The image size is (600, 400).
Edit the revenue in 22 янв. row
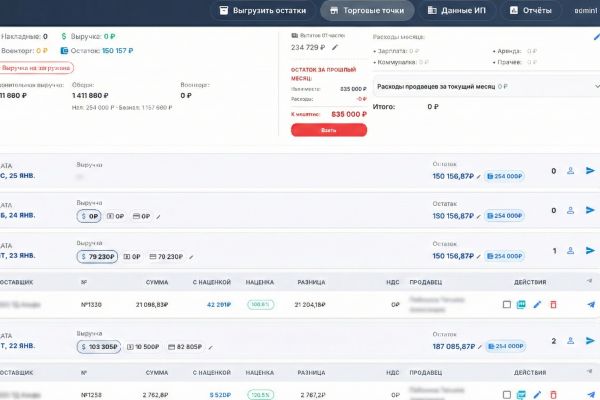tap(210, 348)
